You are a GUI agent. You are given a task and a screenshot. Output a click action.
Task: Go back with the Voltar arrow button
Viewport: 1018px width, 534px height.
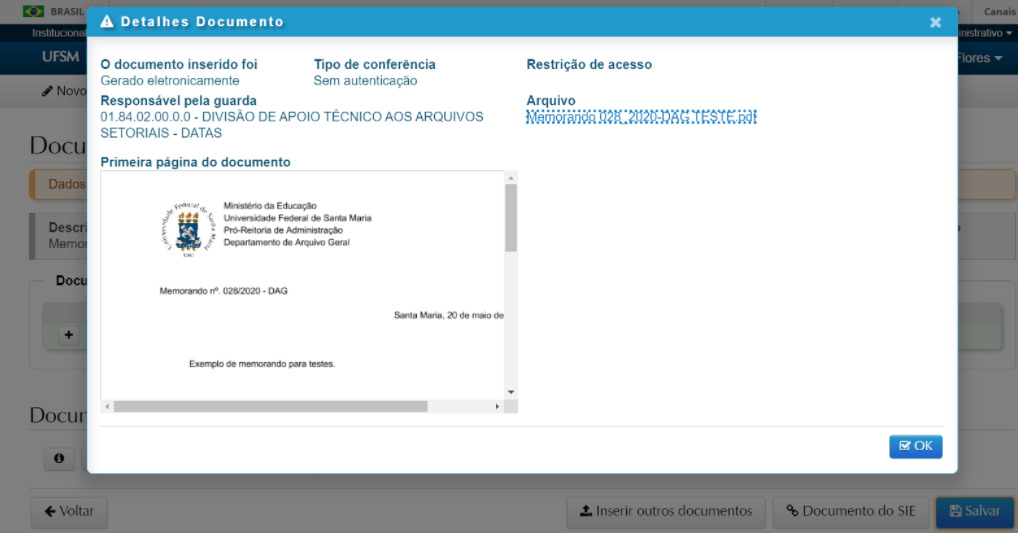pos(69,511)
